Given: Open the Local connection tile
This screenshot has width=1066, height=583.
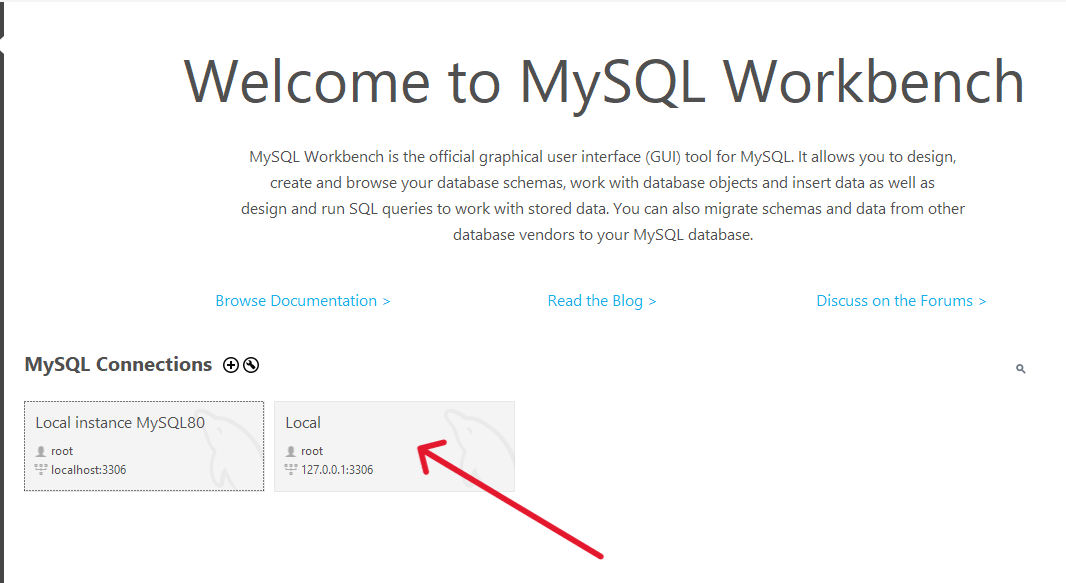Looking at the screenshot, I should [394, 446].
